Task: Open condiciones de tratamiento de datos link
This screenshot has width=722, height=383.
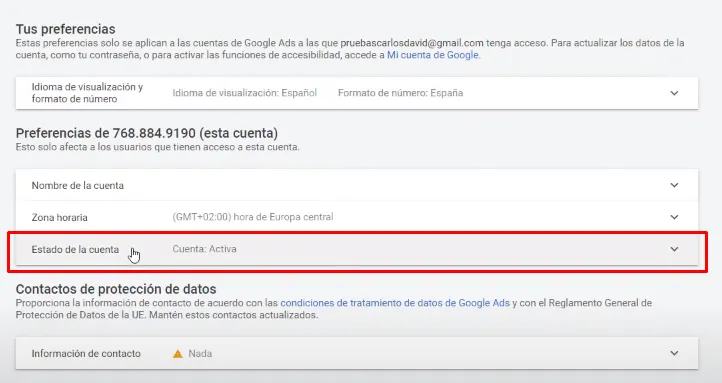Action: click(x=395, y=303)
